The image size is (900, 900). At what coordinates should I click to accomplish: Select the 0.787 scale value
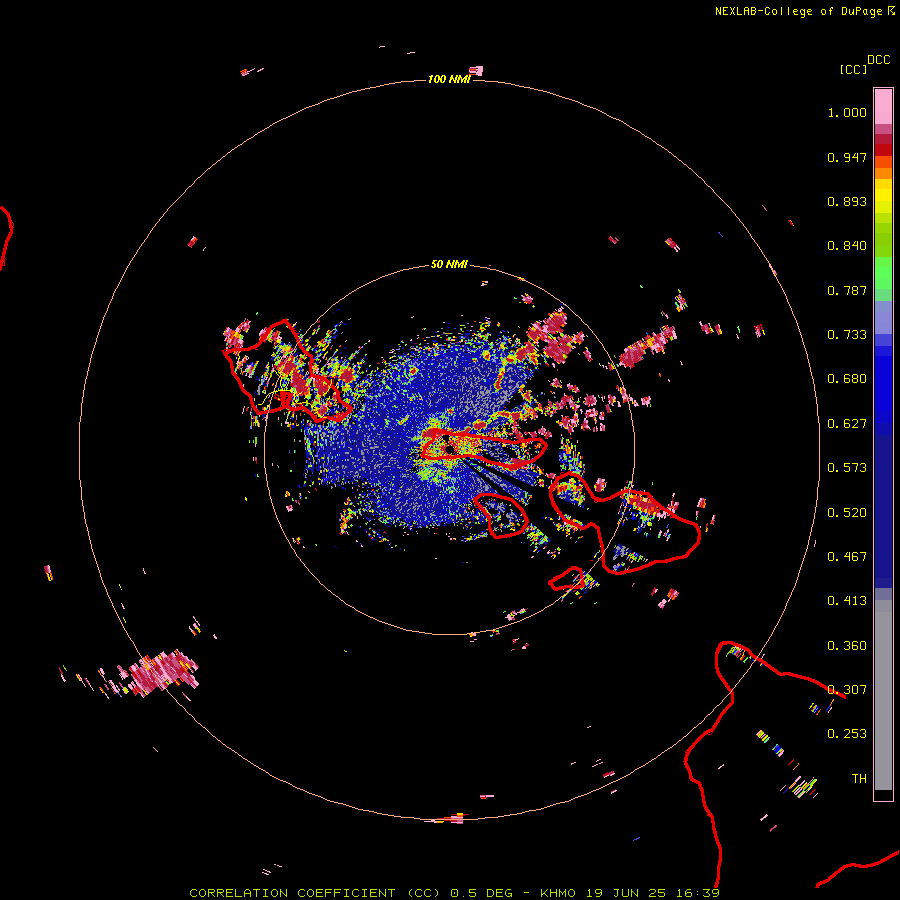(847, 290)
